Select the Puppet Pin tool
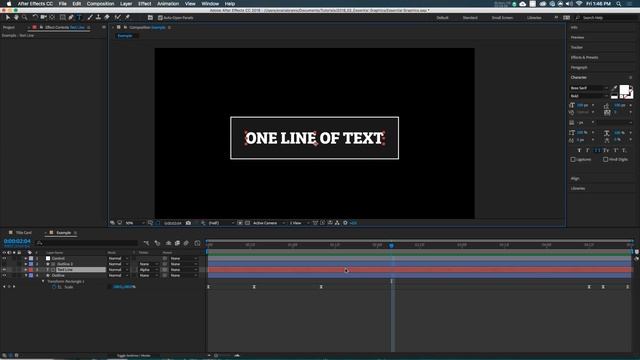This screenshot has width=640, height=360. click(127, 18)
